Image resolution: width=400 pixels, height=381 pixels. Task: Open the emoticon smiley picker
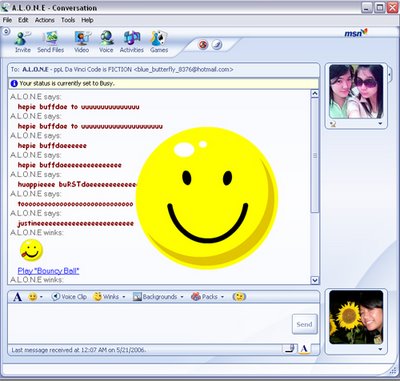(35, 297)
